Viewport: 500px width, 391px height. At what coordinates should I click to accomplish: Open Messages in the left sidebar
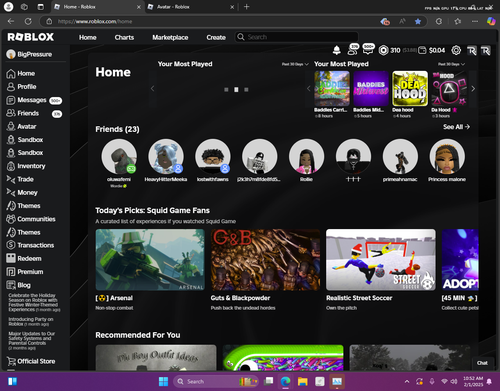(x=34, y=100)
